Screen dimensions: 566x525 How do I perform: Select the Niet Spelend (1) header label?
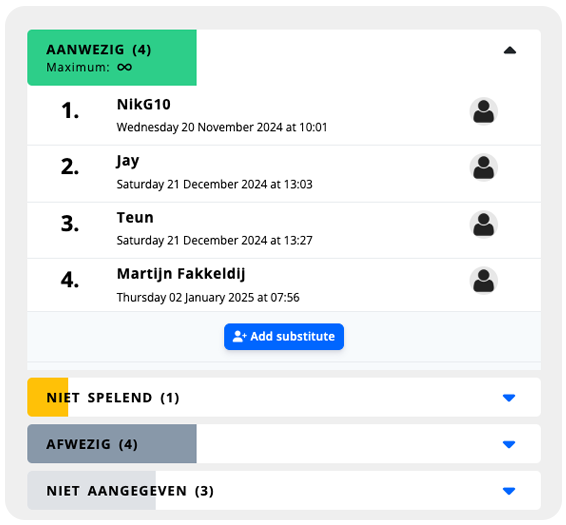coord(113,398)
